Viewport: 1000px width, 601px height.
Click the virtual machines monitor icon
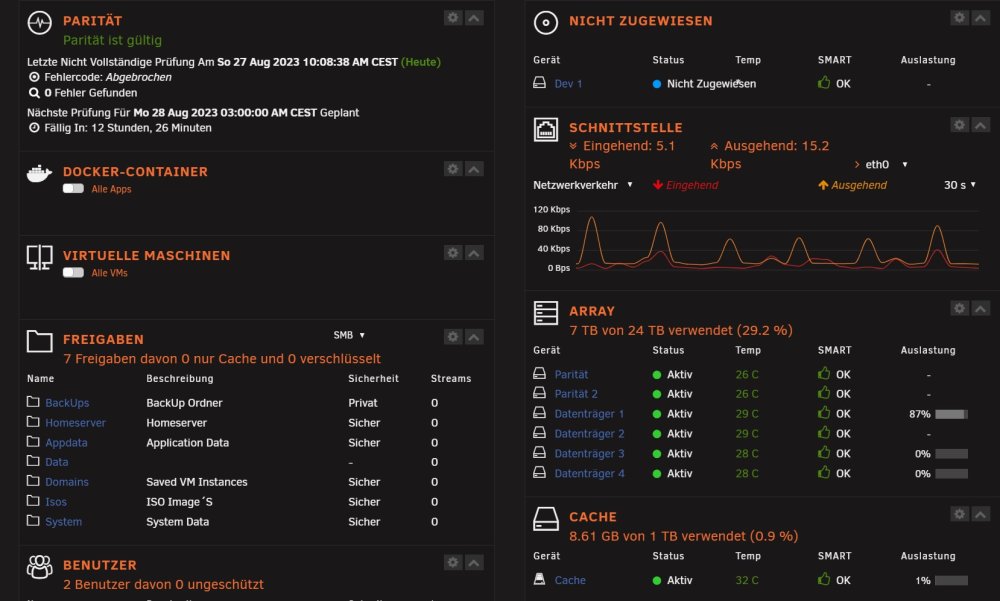(40, 258)
